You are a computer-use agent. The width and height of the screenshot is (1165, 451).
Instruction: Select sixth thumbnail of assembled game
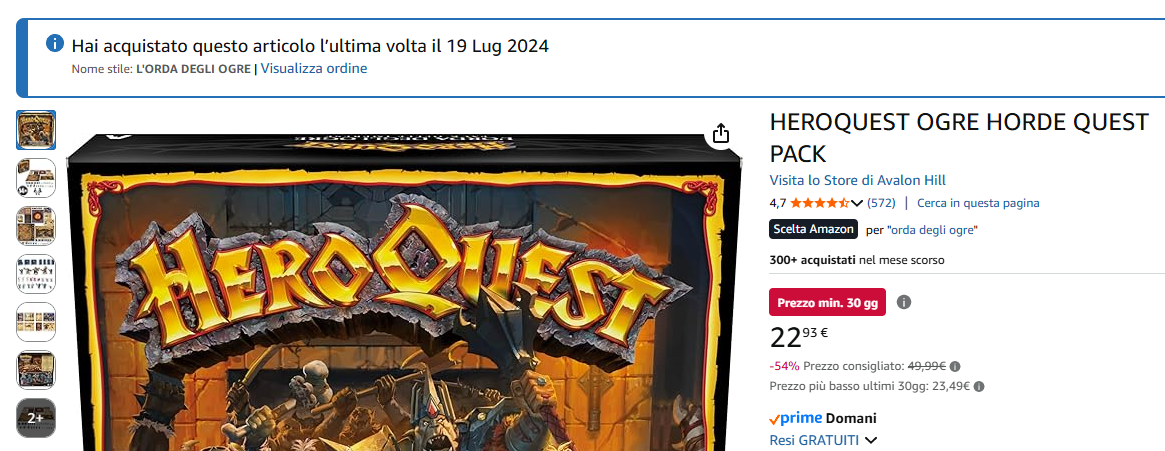[36, 370]
